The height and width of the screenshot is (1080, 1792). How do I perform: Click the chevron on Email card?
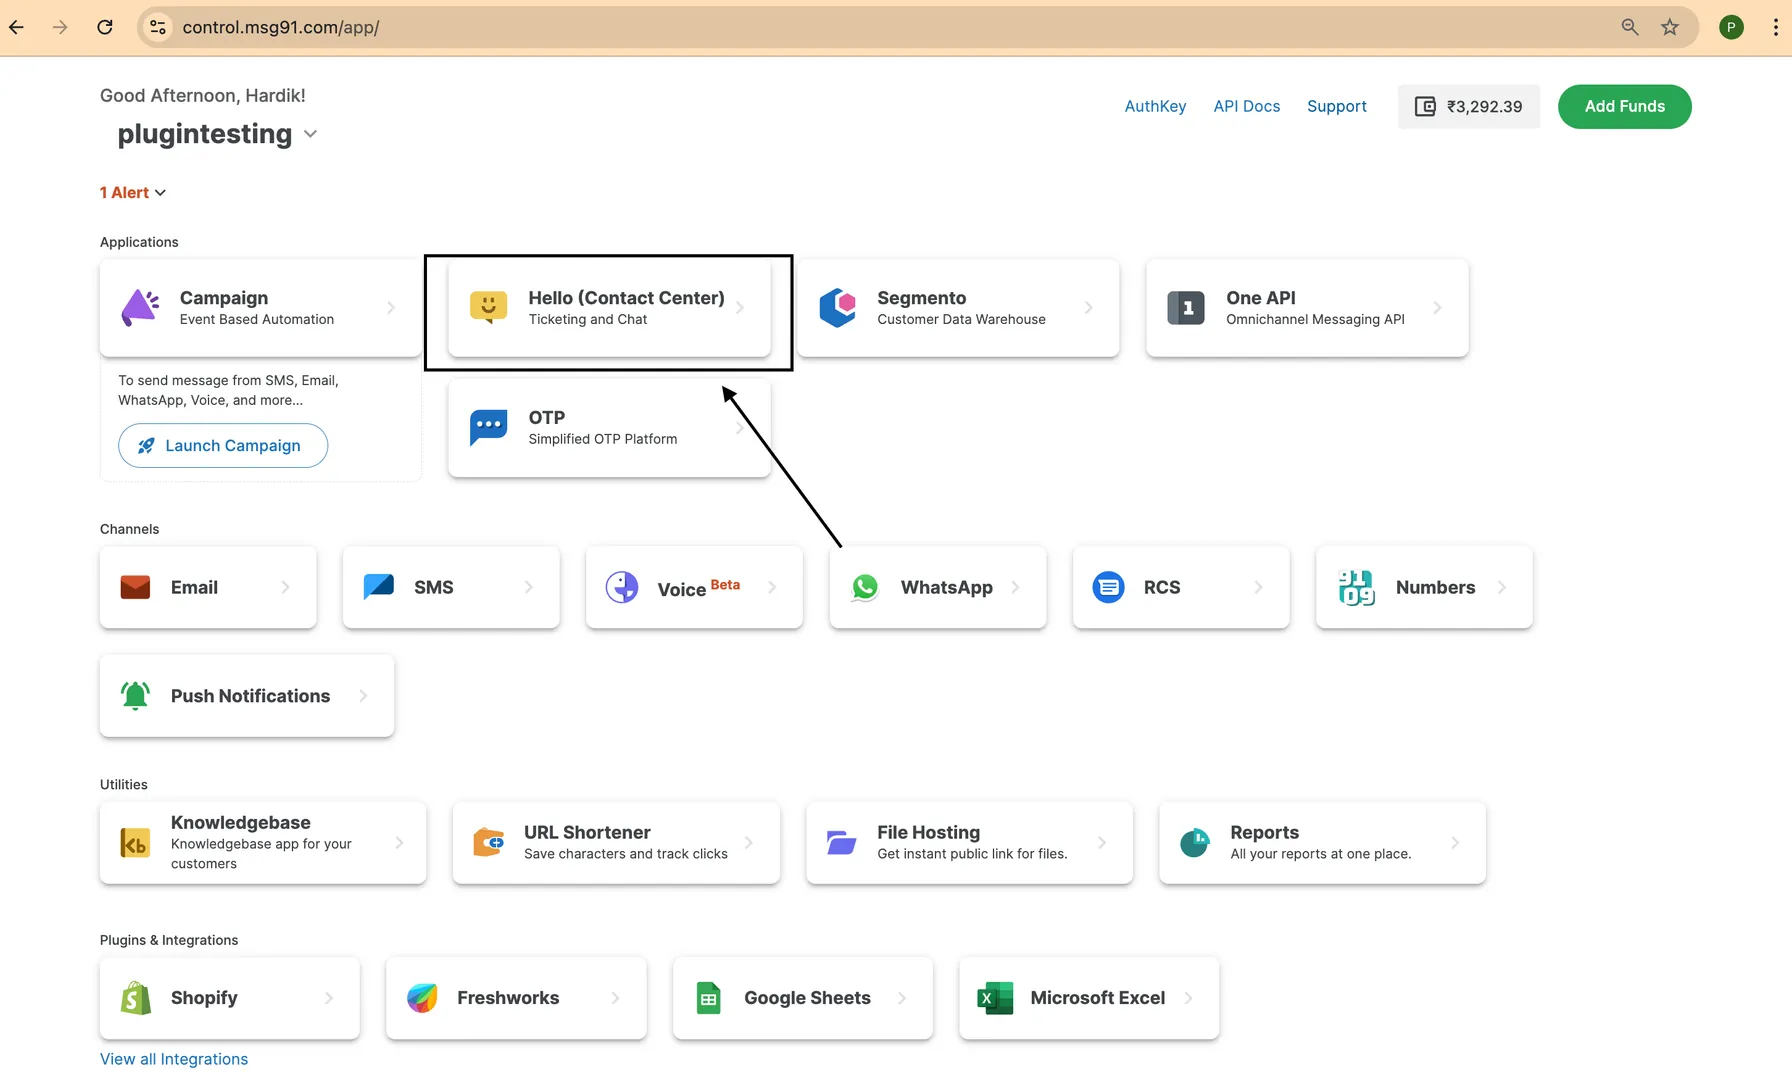click(x=286, y=587)
